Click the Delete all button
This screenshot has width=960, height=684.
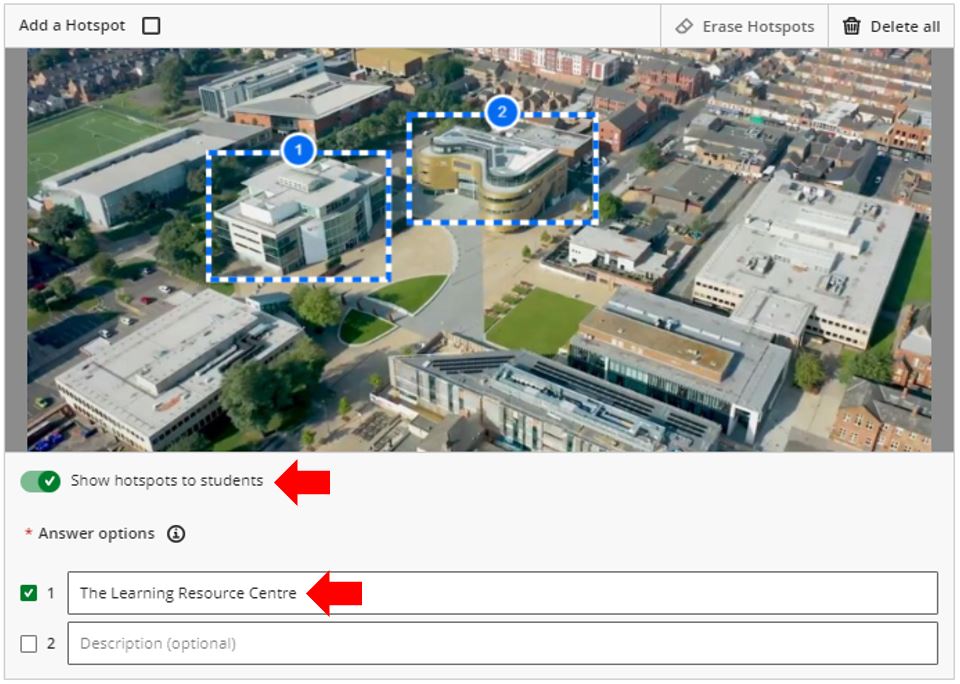[891, 26]
